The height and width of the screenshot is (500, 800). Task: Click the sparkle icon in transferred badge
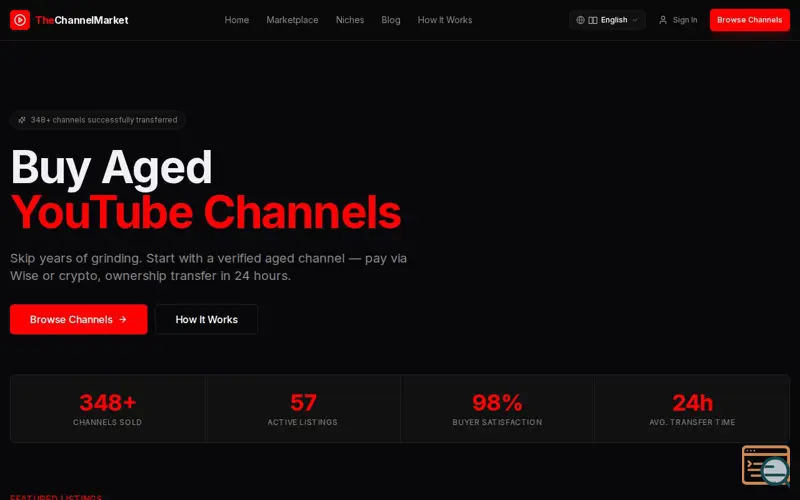coord(22,120)
